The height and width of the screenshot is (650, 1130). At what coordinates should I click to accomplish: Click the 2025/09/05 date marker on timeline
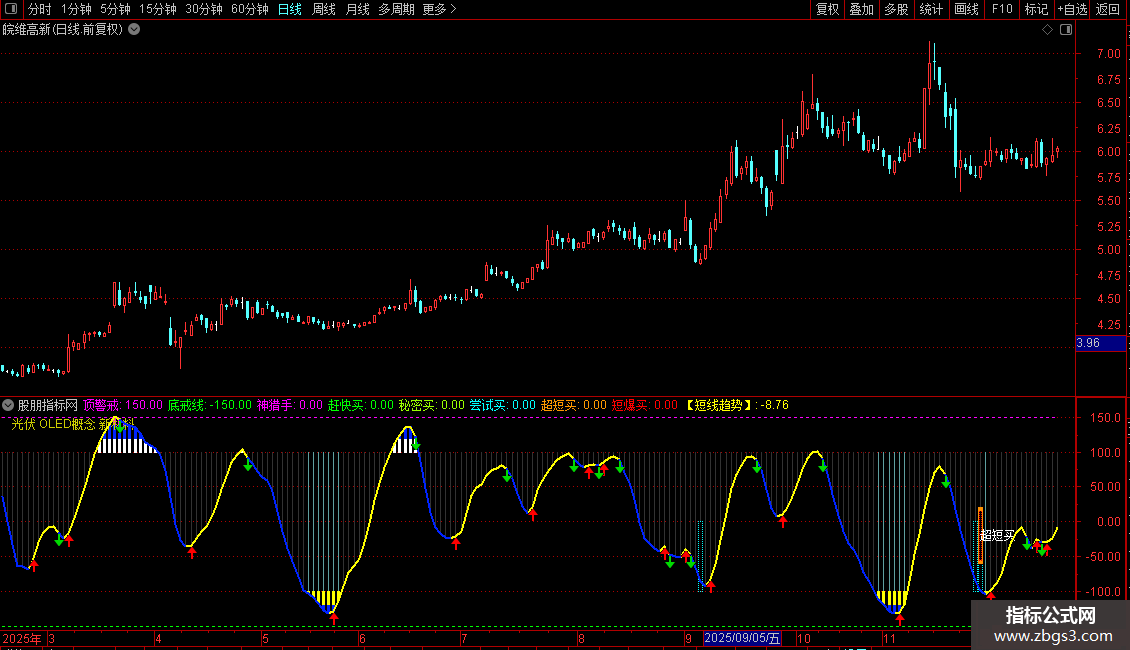coord(742,638)
